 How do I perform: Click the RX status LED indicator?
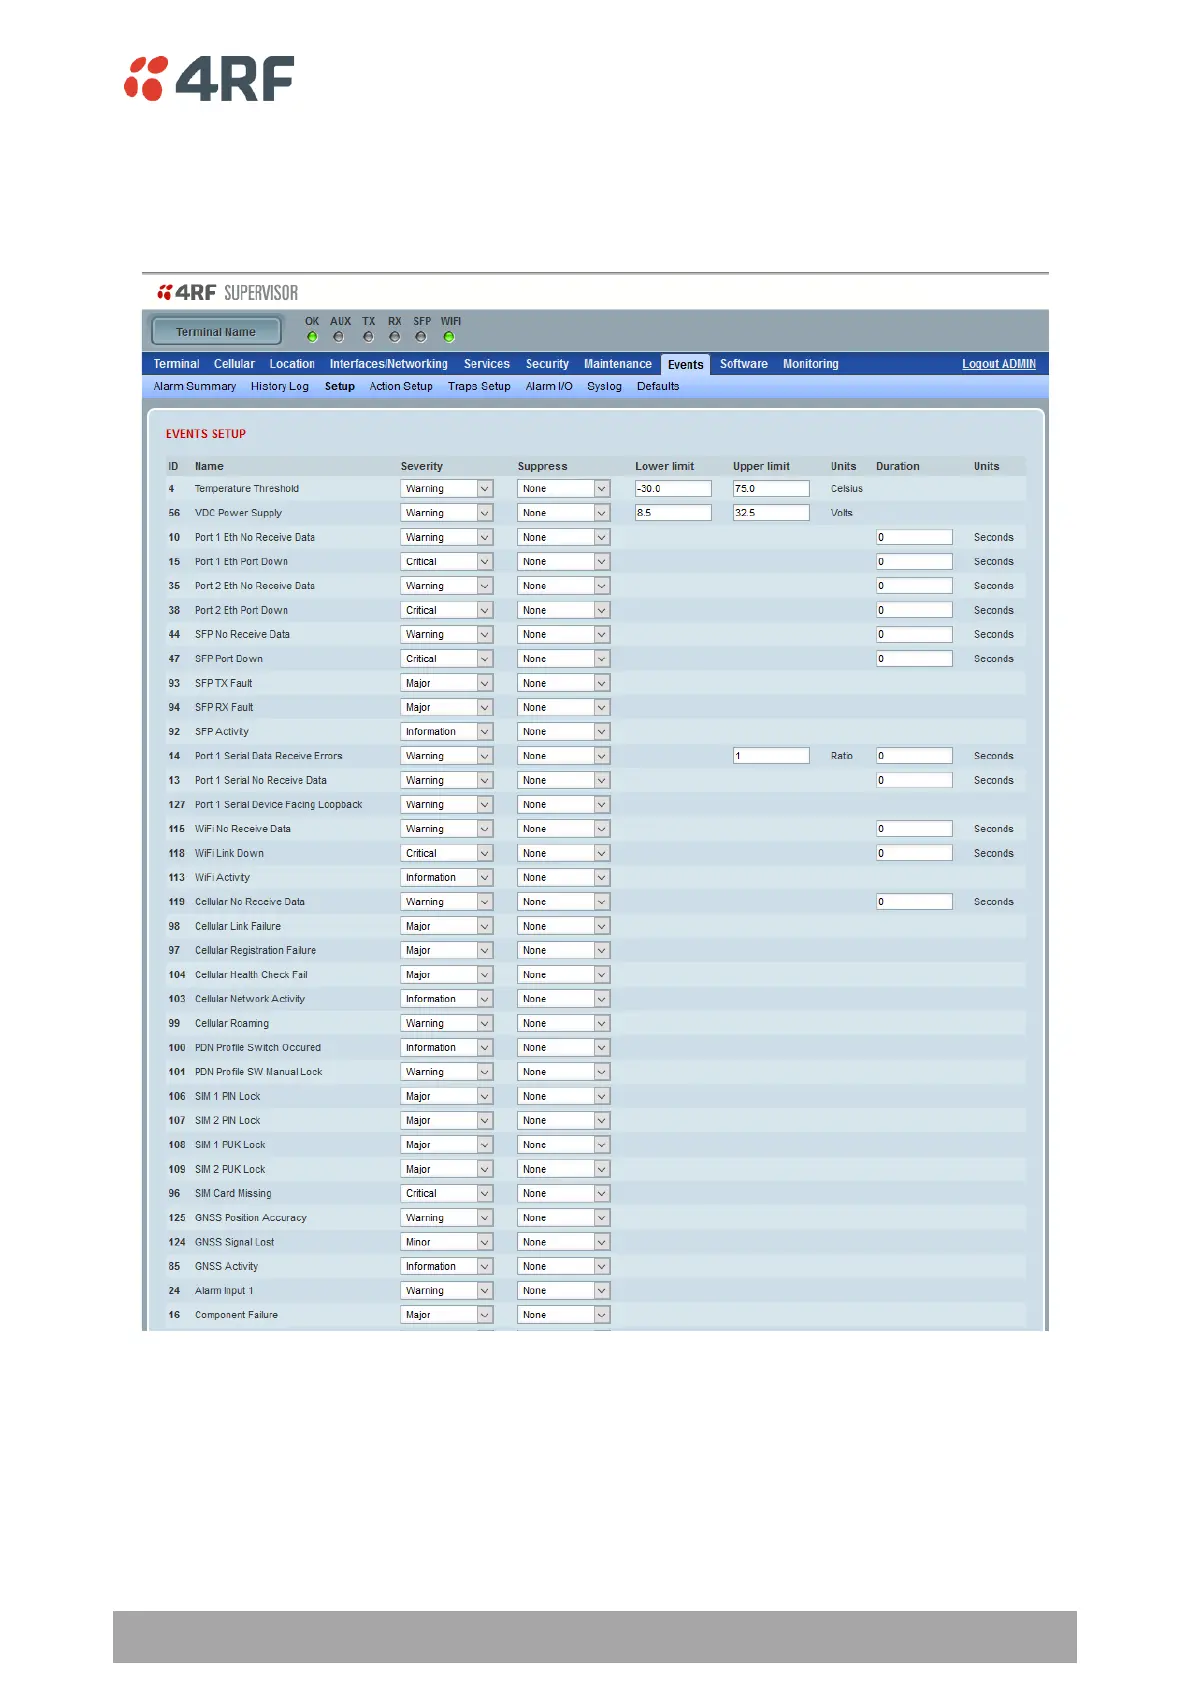(394, 337)
